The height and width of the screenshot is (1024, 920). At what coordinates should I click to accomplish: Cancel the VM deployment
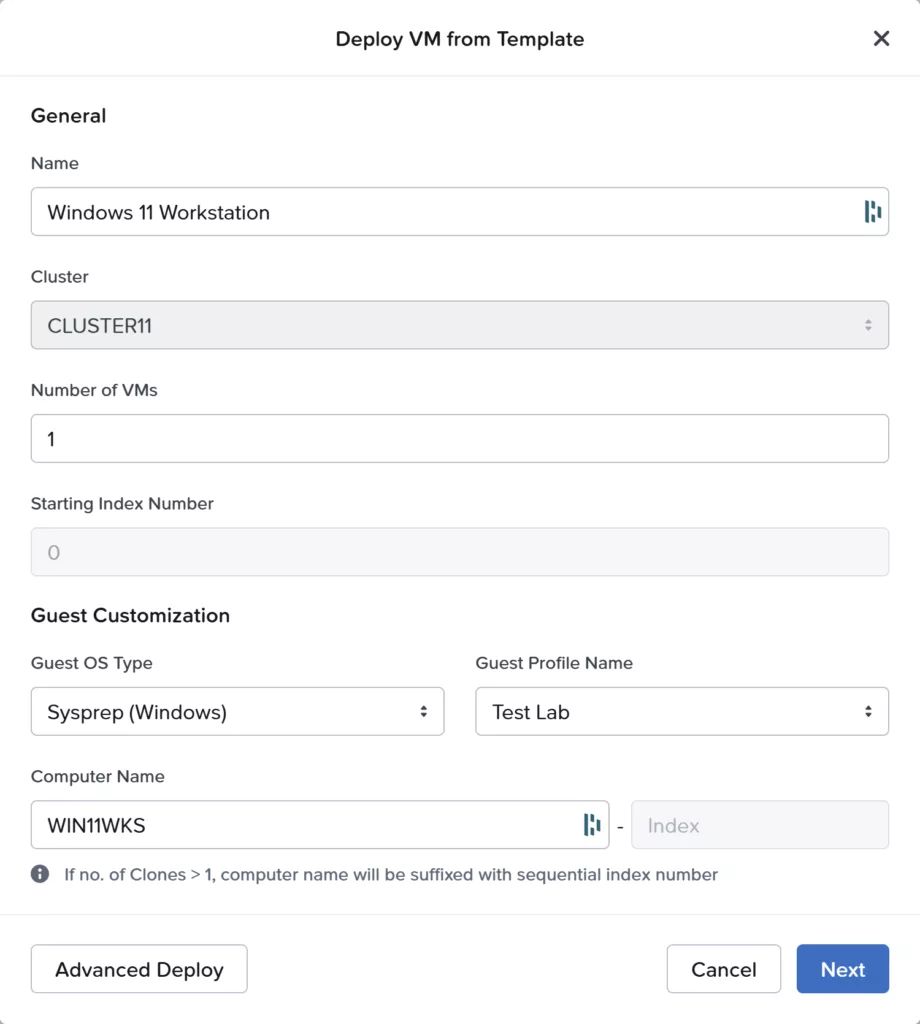click(x=723, y=969)
